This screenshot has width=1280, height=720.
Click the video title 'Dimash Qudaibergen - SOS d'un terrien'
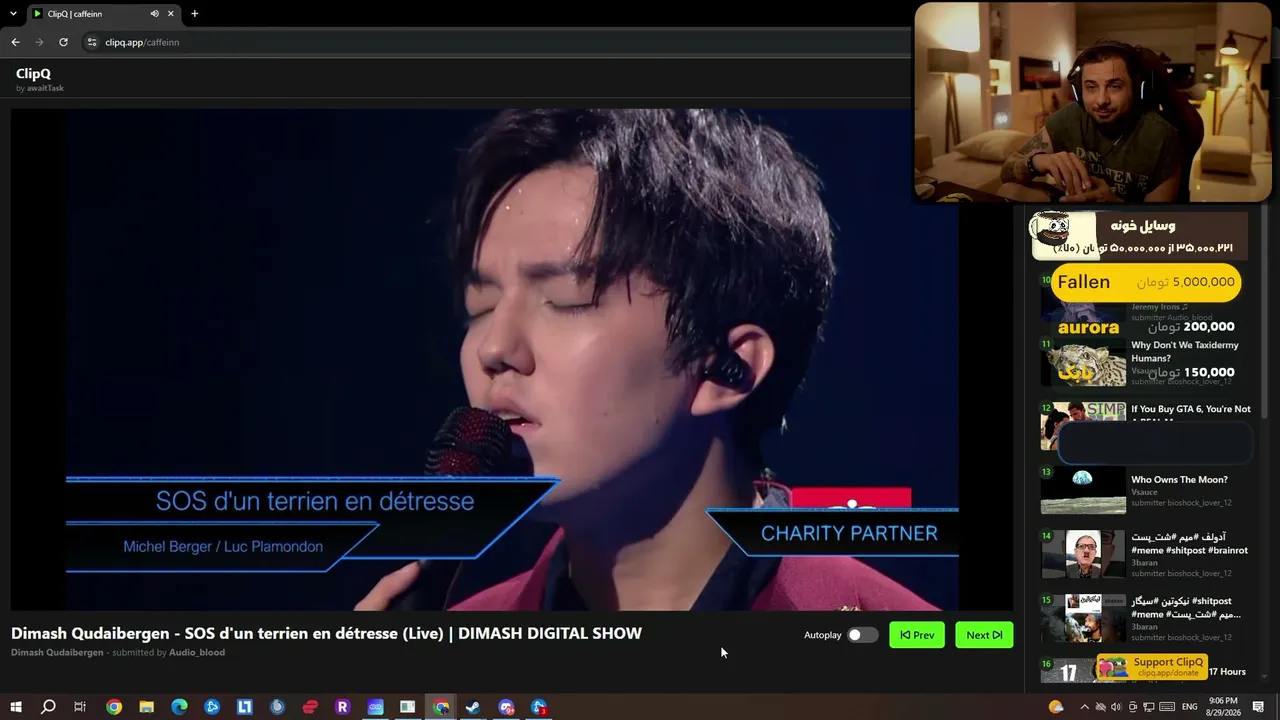(326, 633)
